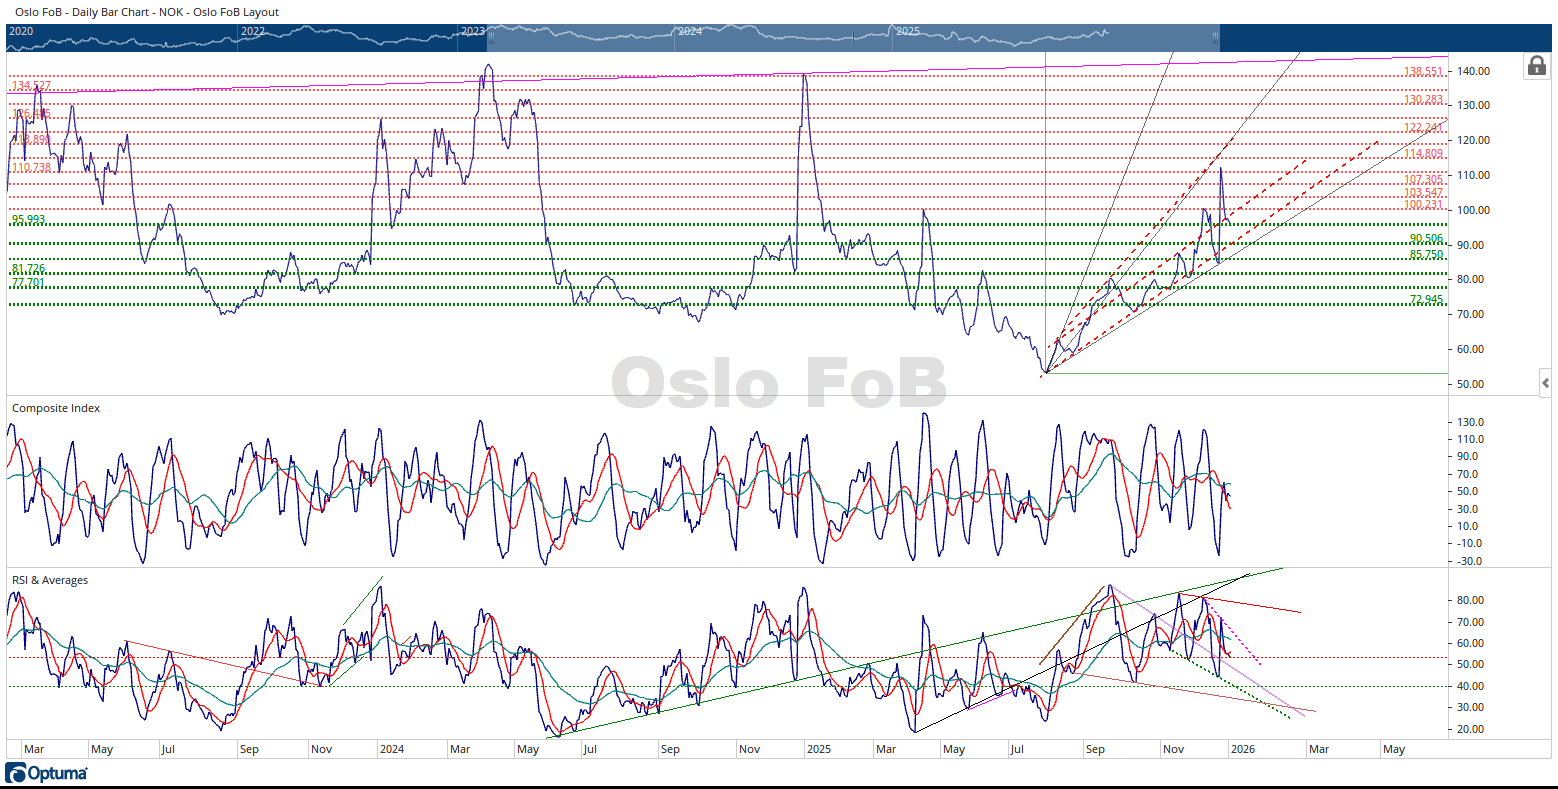The height and width of the screenshot is (789, 1558).
Task: Grab the right handle of the navigator range
Action: click(1216, 38)
